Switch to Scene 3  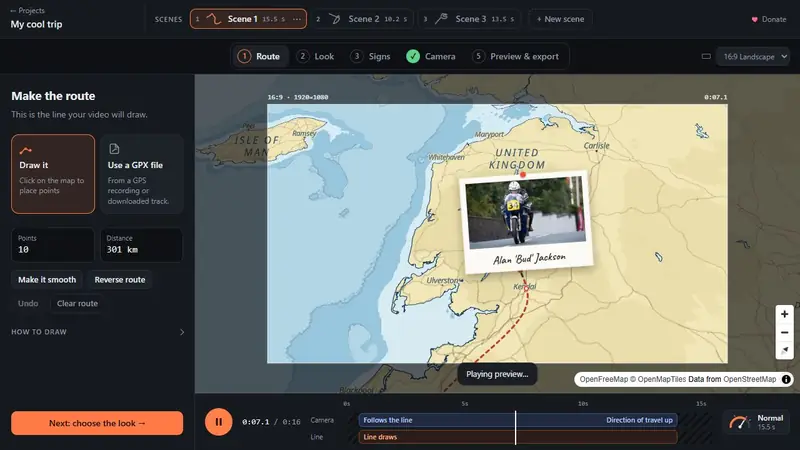pyautogui.click(x=469, y=19)
